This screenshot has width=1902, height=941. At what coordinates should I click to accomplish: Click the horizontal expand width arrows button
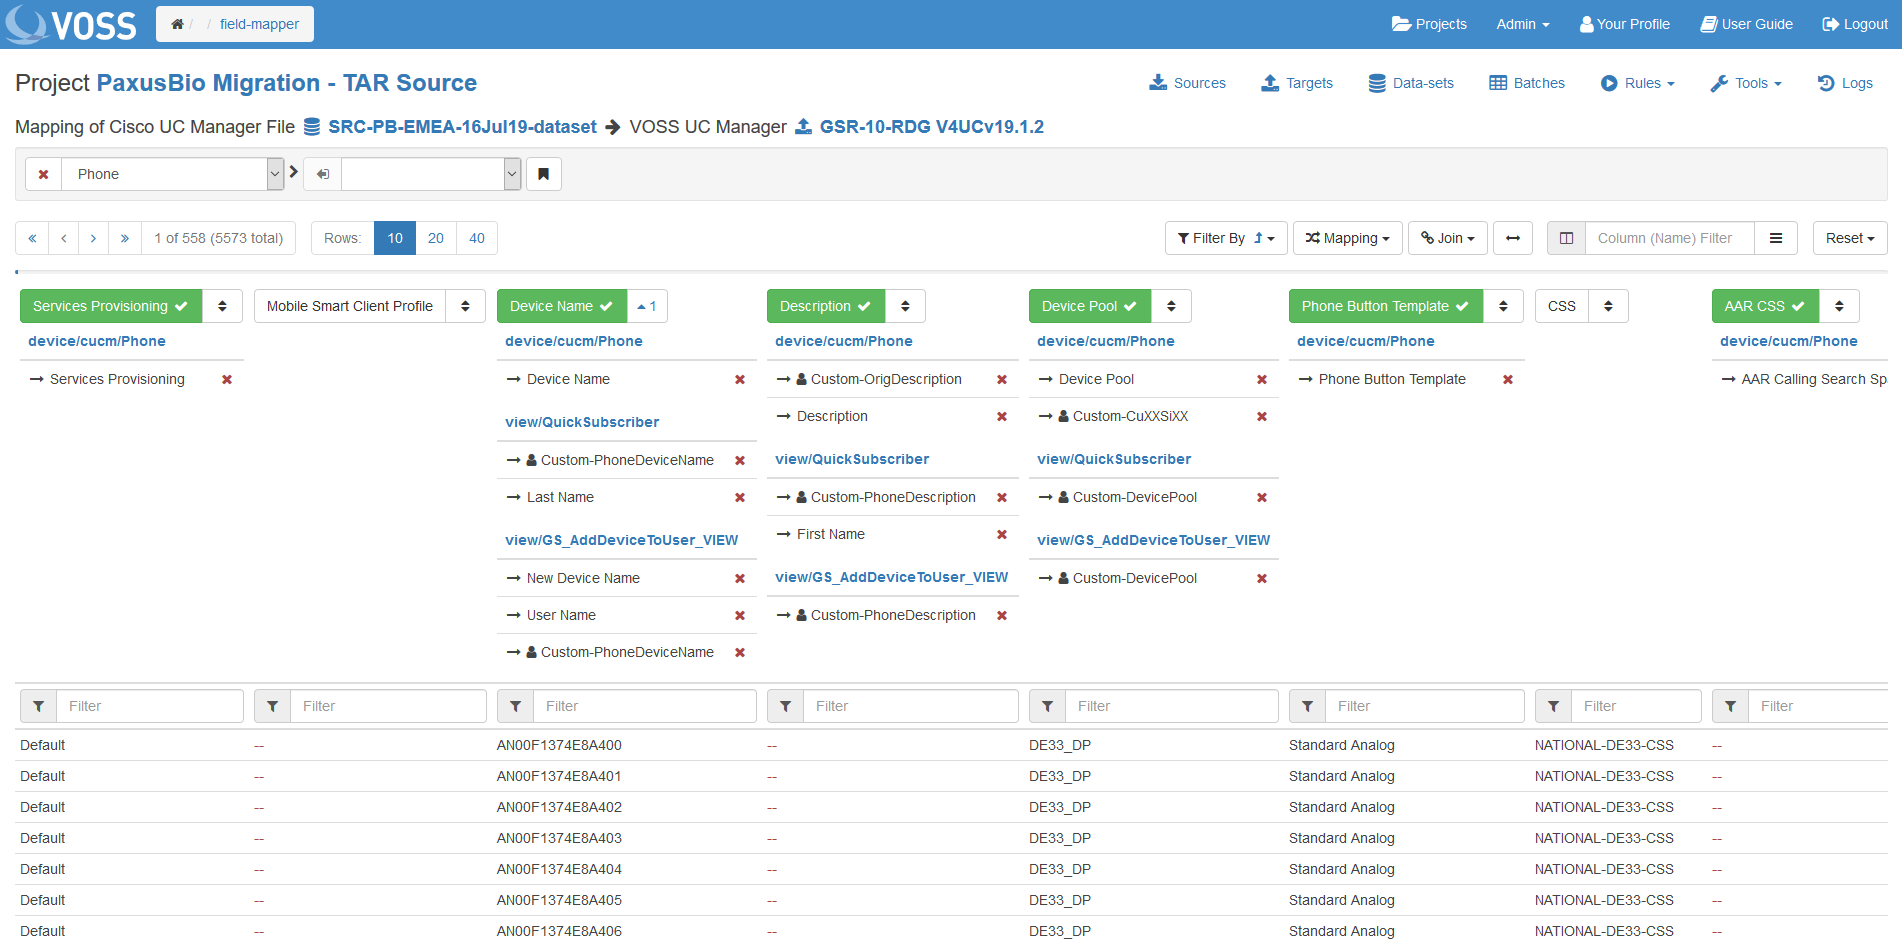pyautogui.click(x=1512, y=238)
